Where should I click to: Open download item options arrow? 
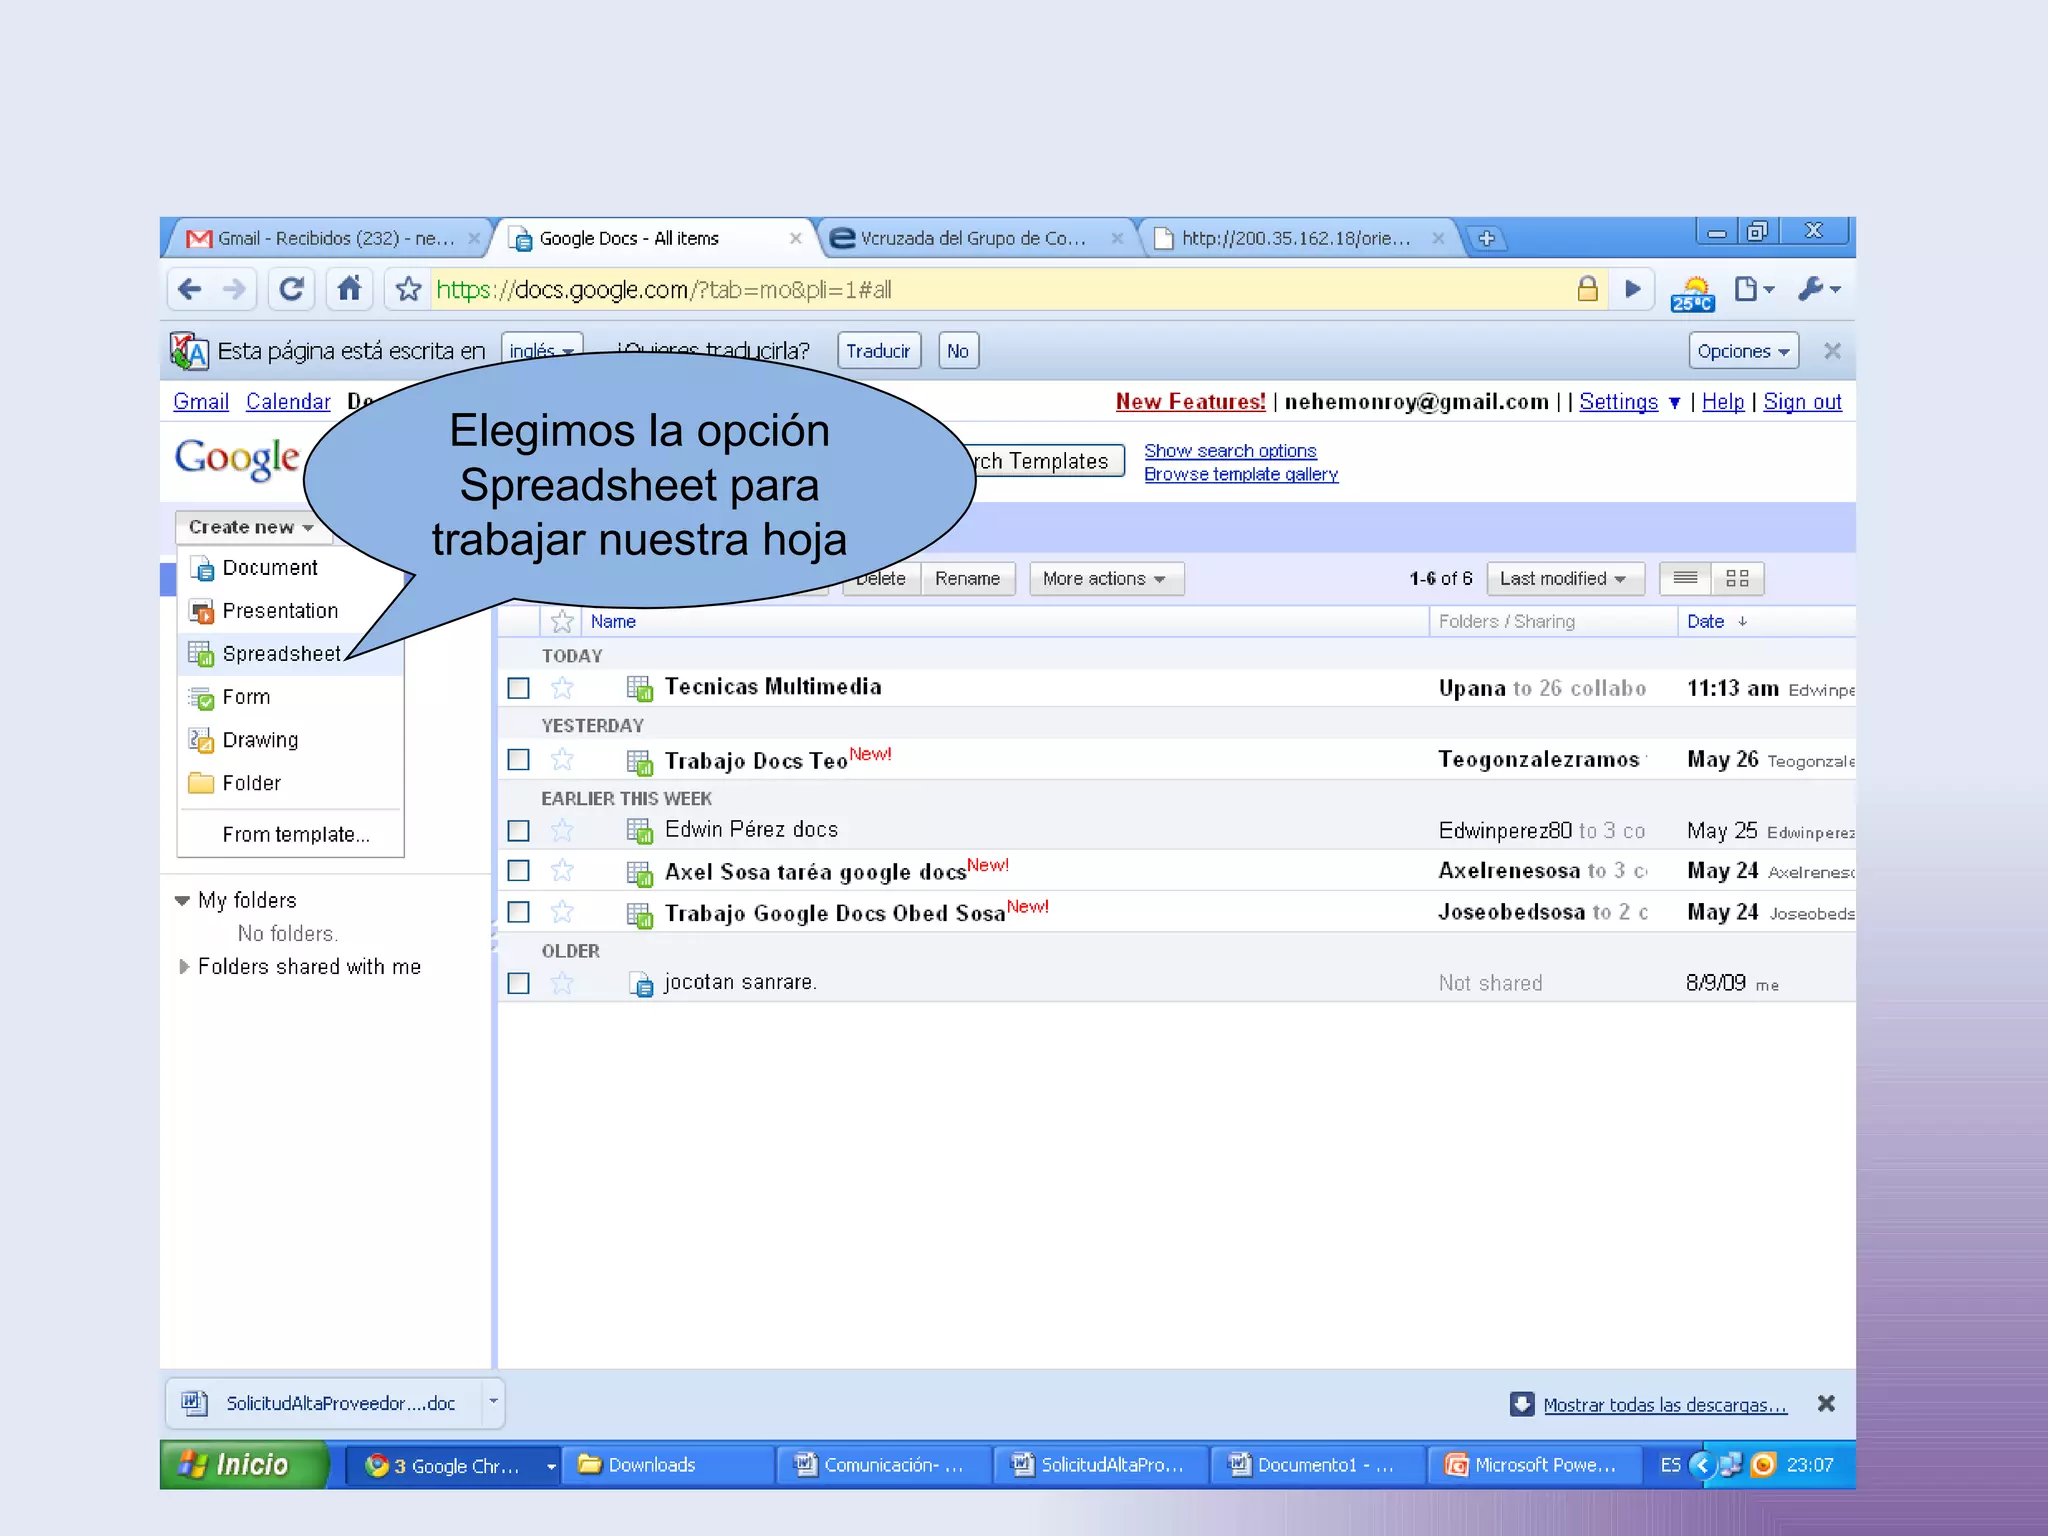coord(493,1402)
